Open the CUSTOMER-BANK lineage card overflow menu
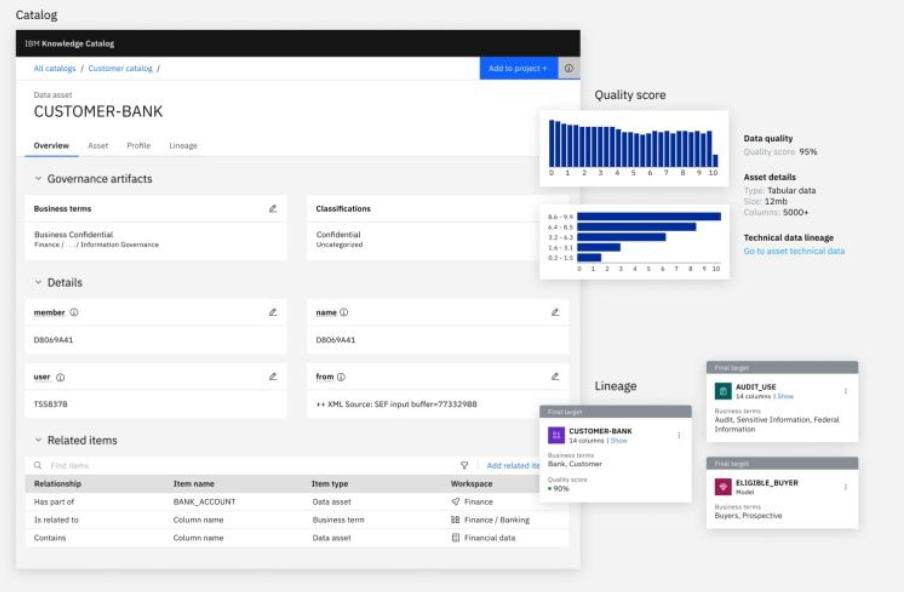Viewport: 904px width, 592px height. click(x=679, y=435)
